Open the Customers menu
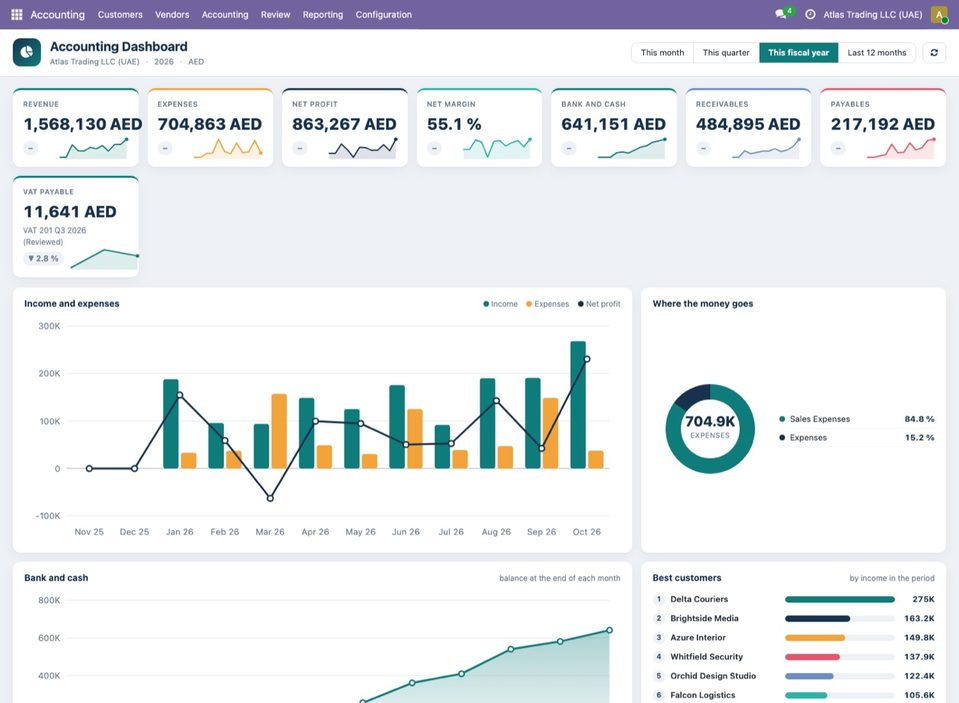The image size is (959, 703). click(120, 14)
